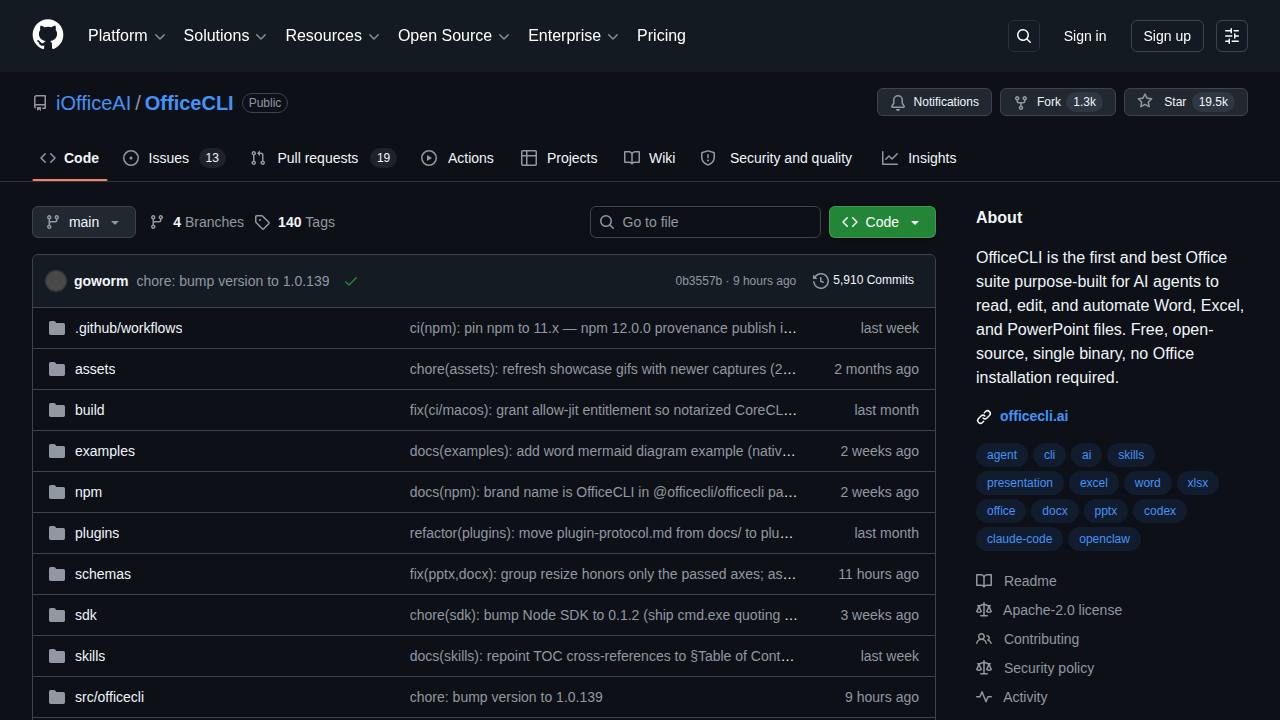Click the green check status icon on commit
The height and width of the screenshot is (720, 1280).
pos(351,281)
